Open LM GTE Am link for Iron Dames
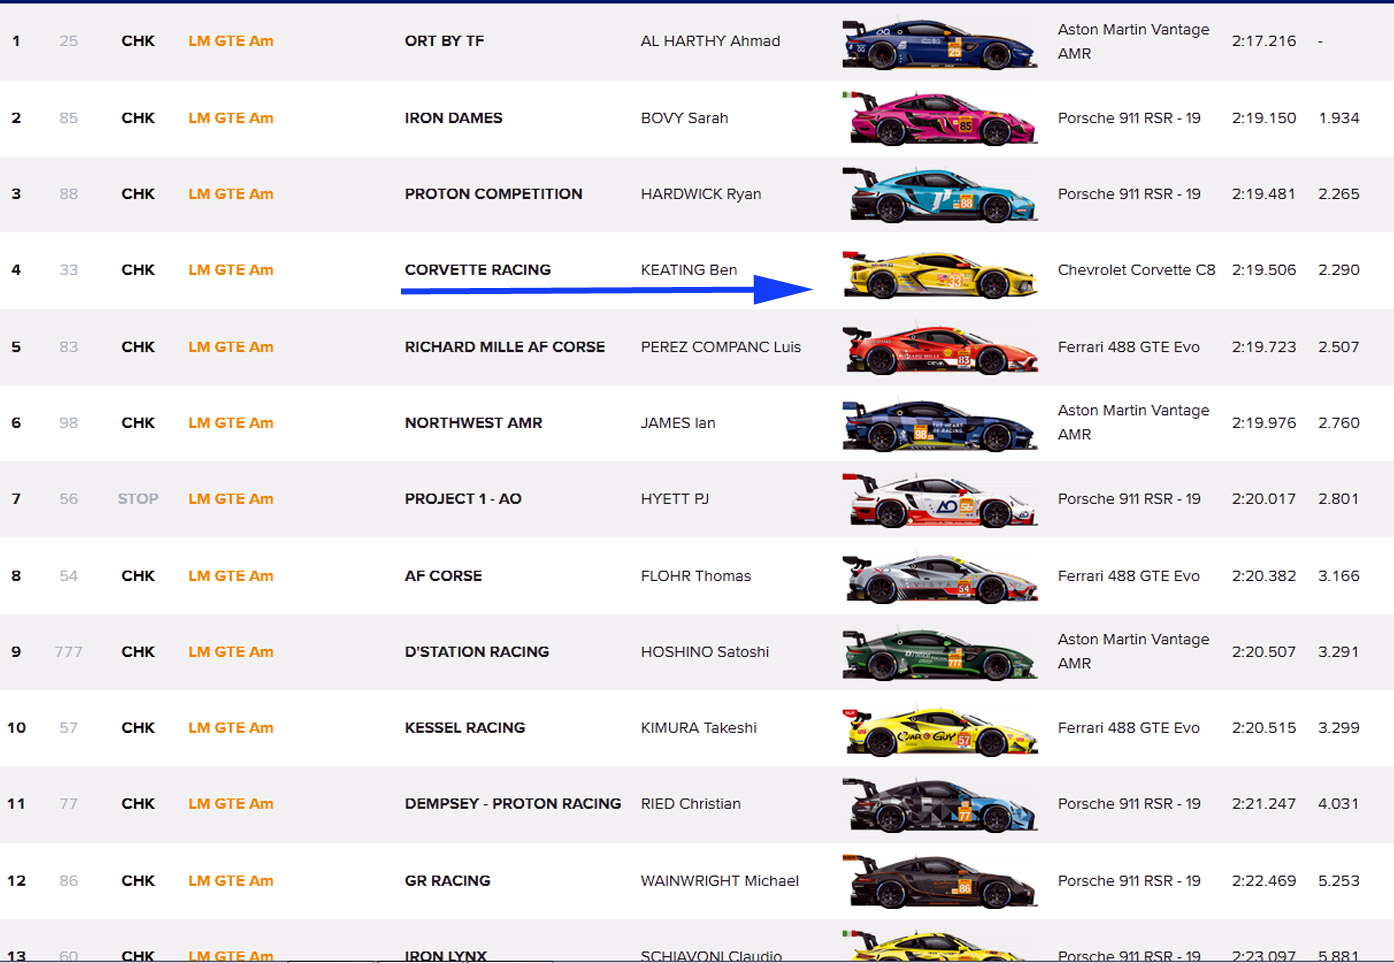Viewport: 1394px width, 963px height. (231, 118)
